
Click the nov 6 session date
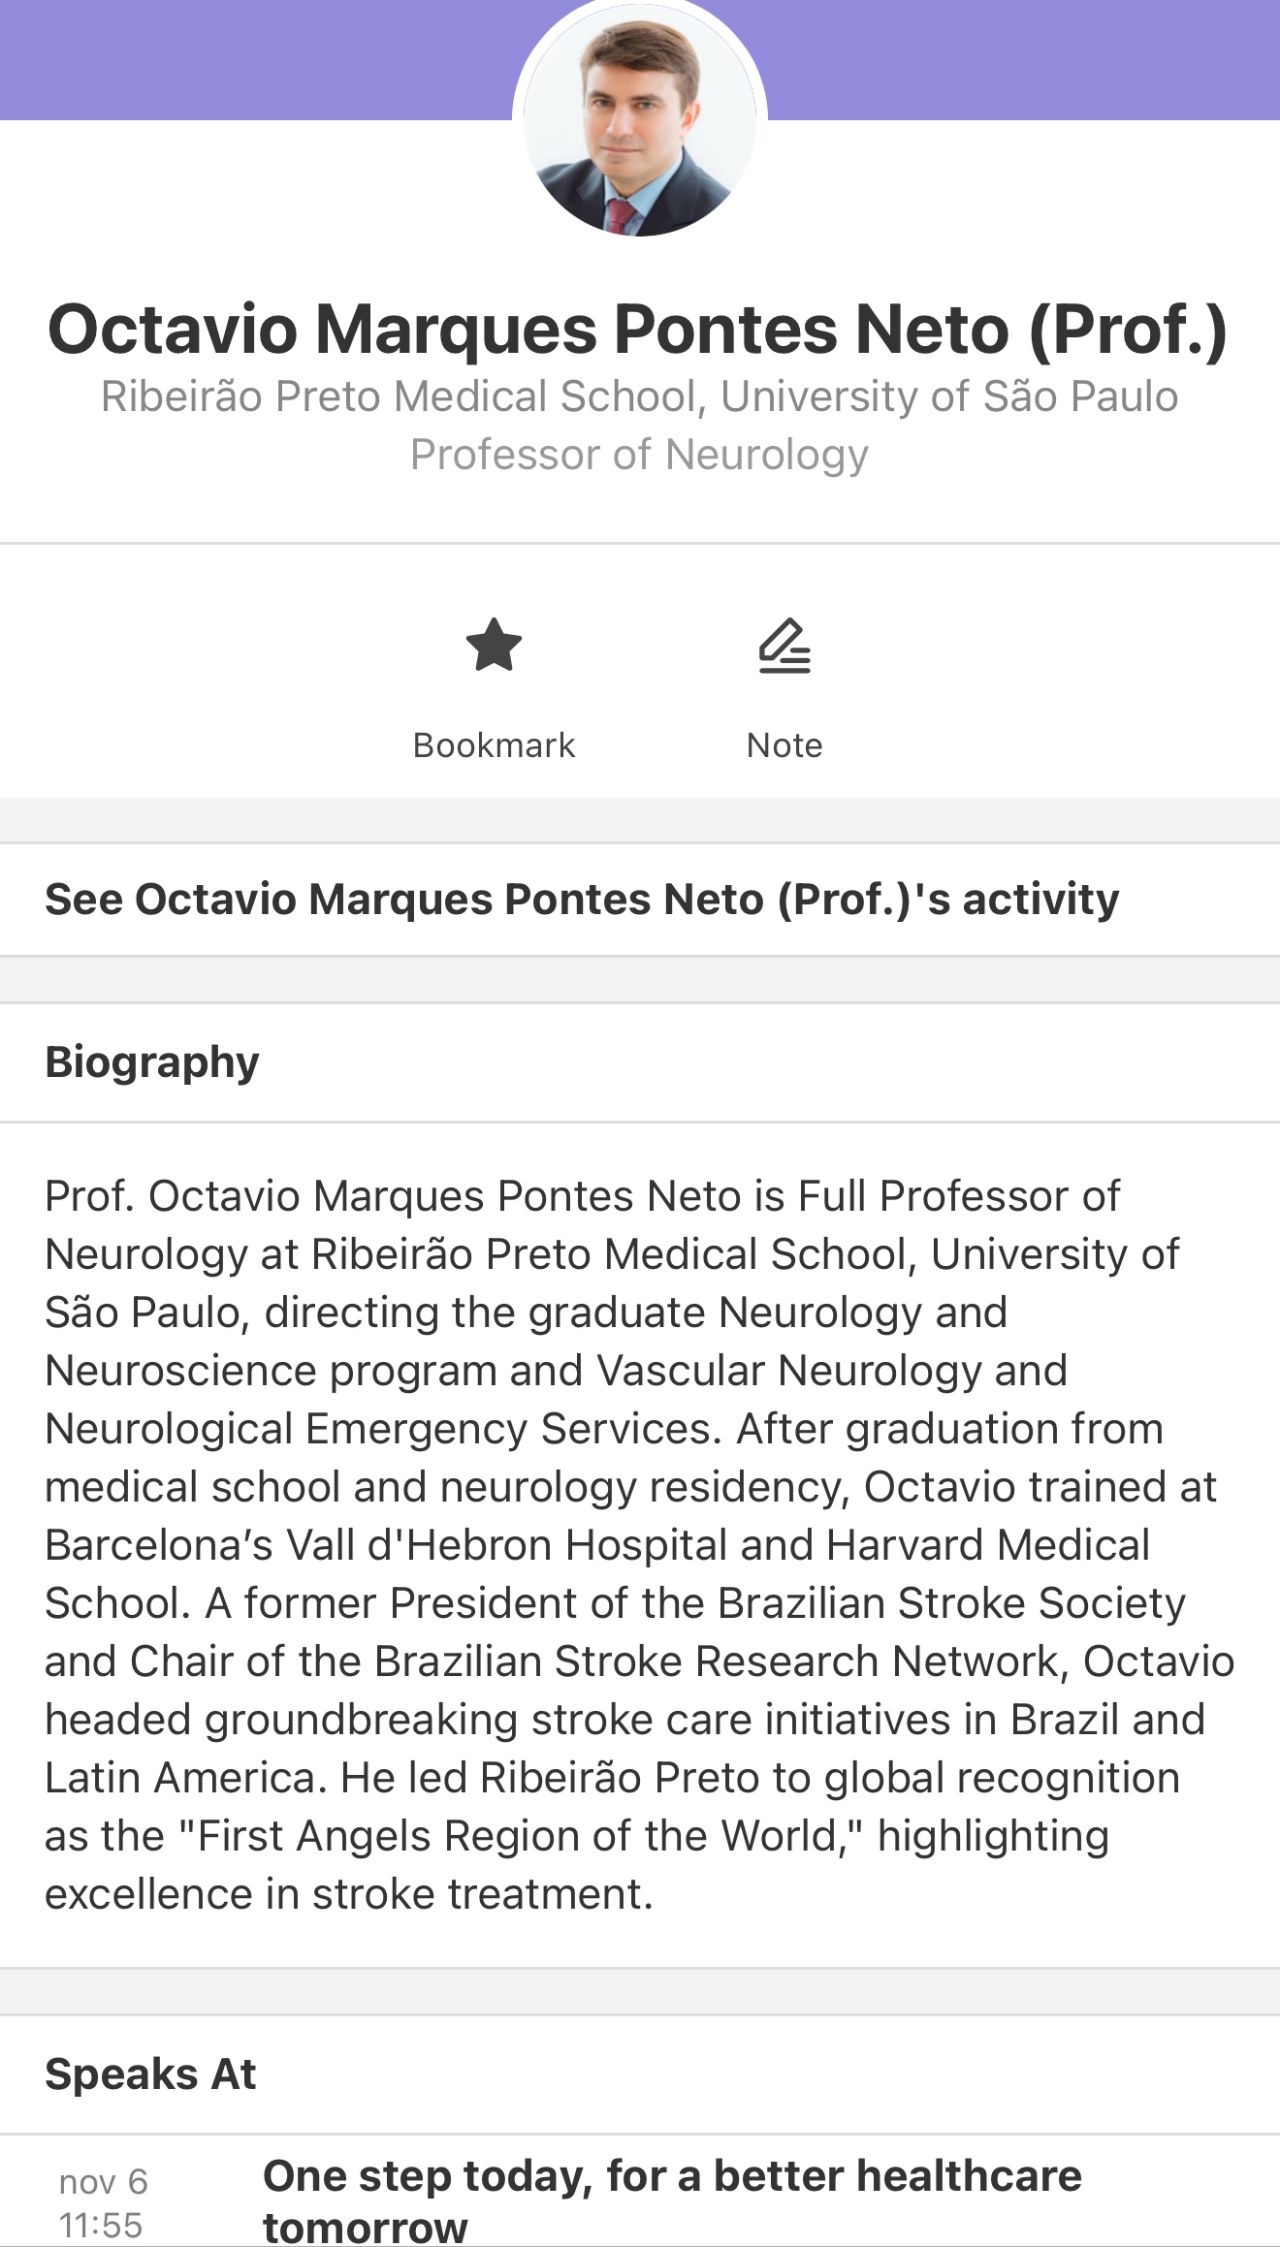(x=103, y=2181)
